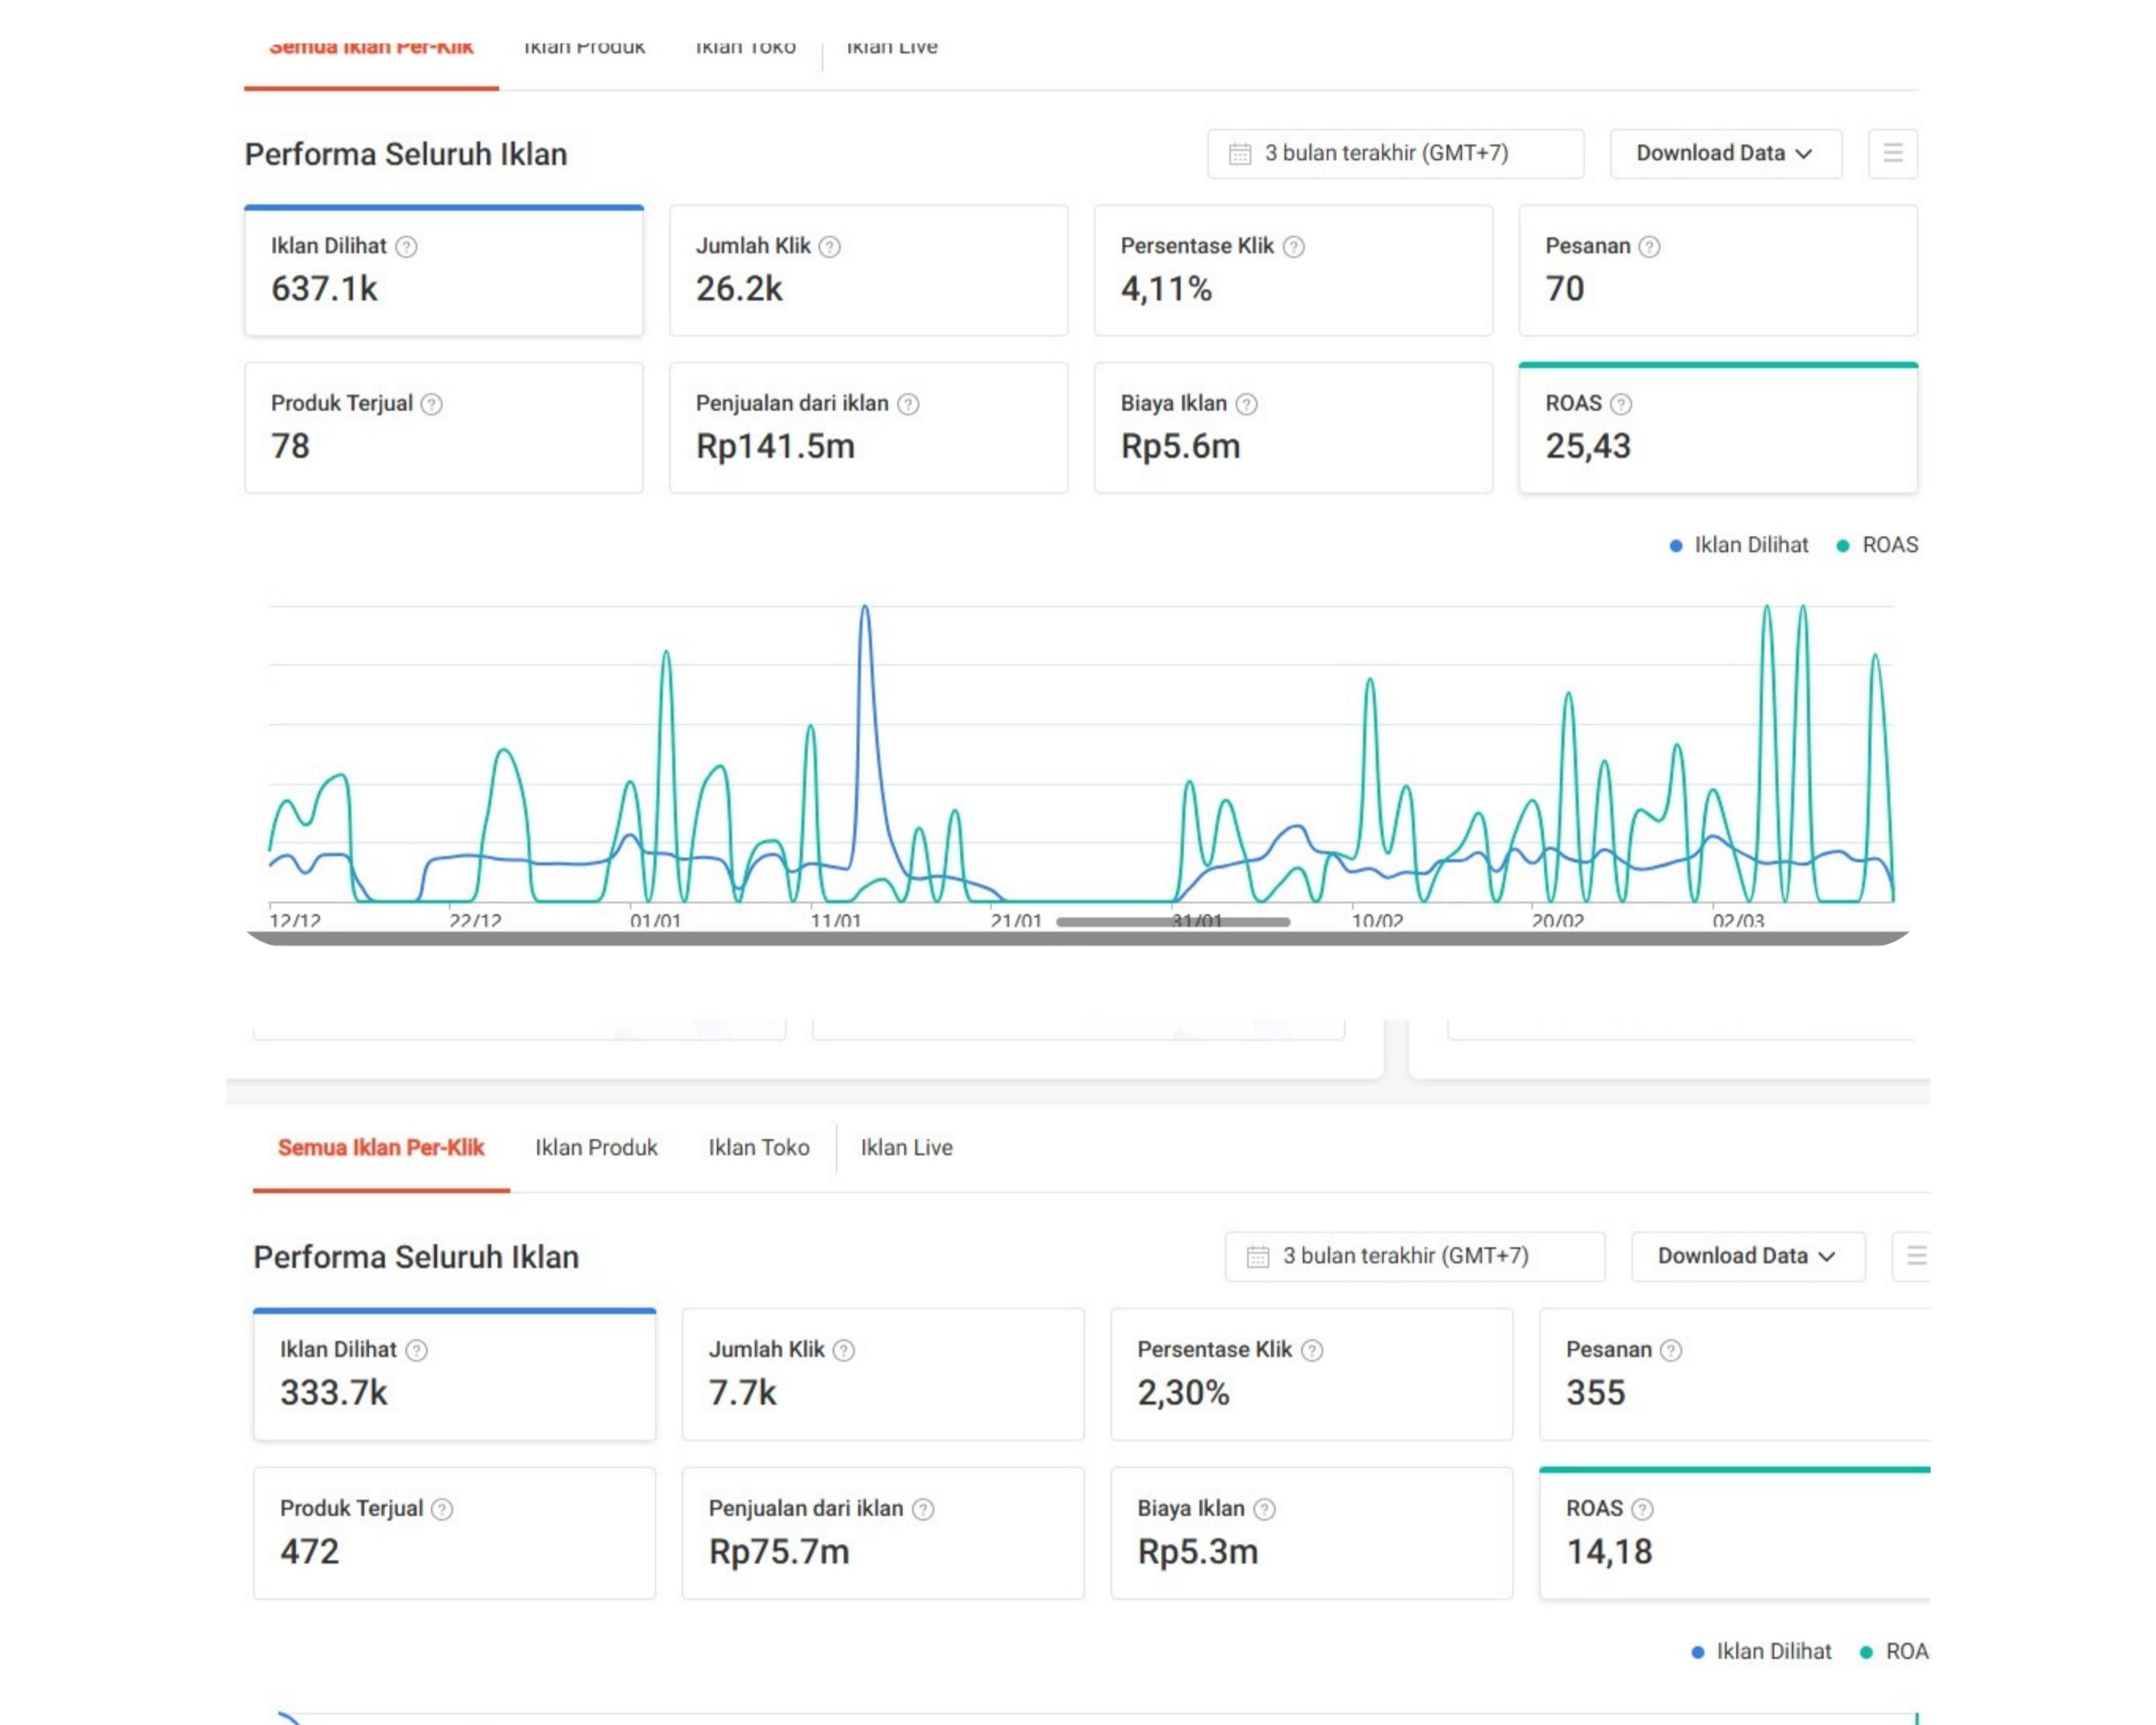Open top 3 bulan terakhir date picker
The width and height of the screenshot is (2156, 1725).
[x=1394, y=154]
